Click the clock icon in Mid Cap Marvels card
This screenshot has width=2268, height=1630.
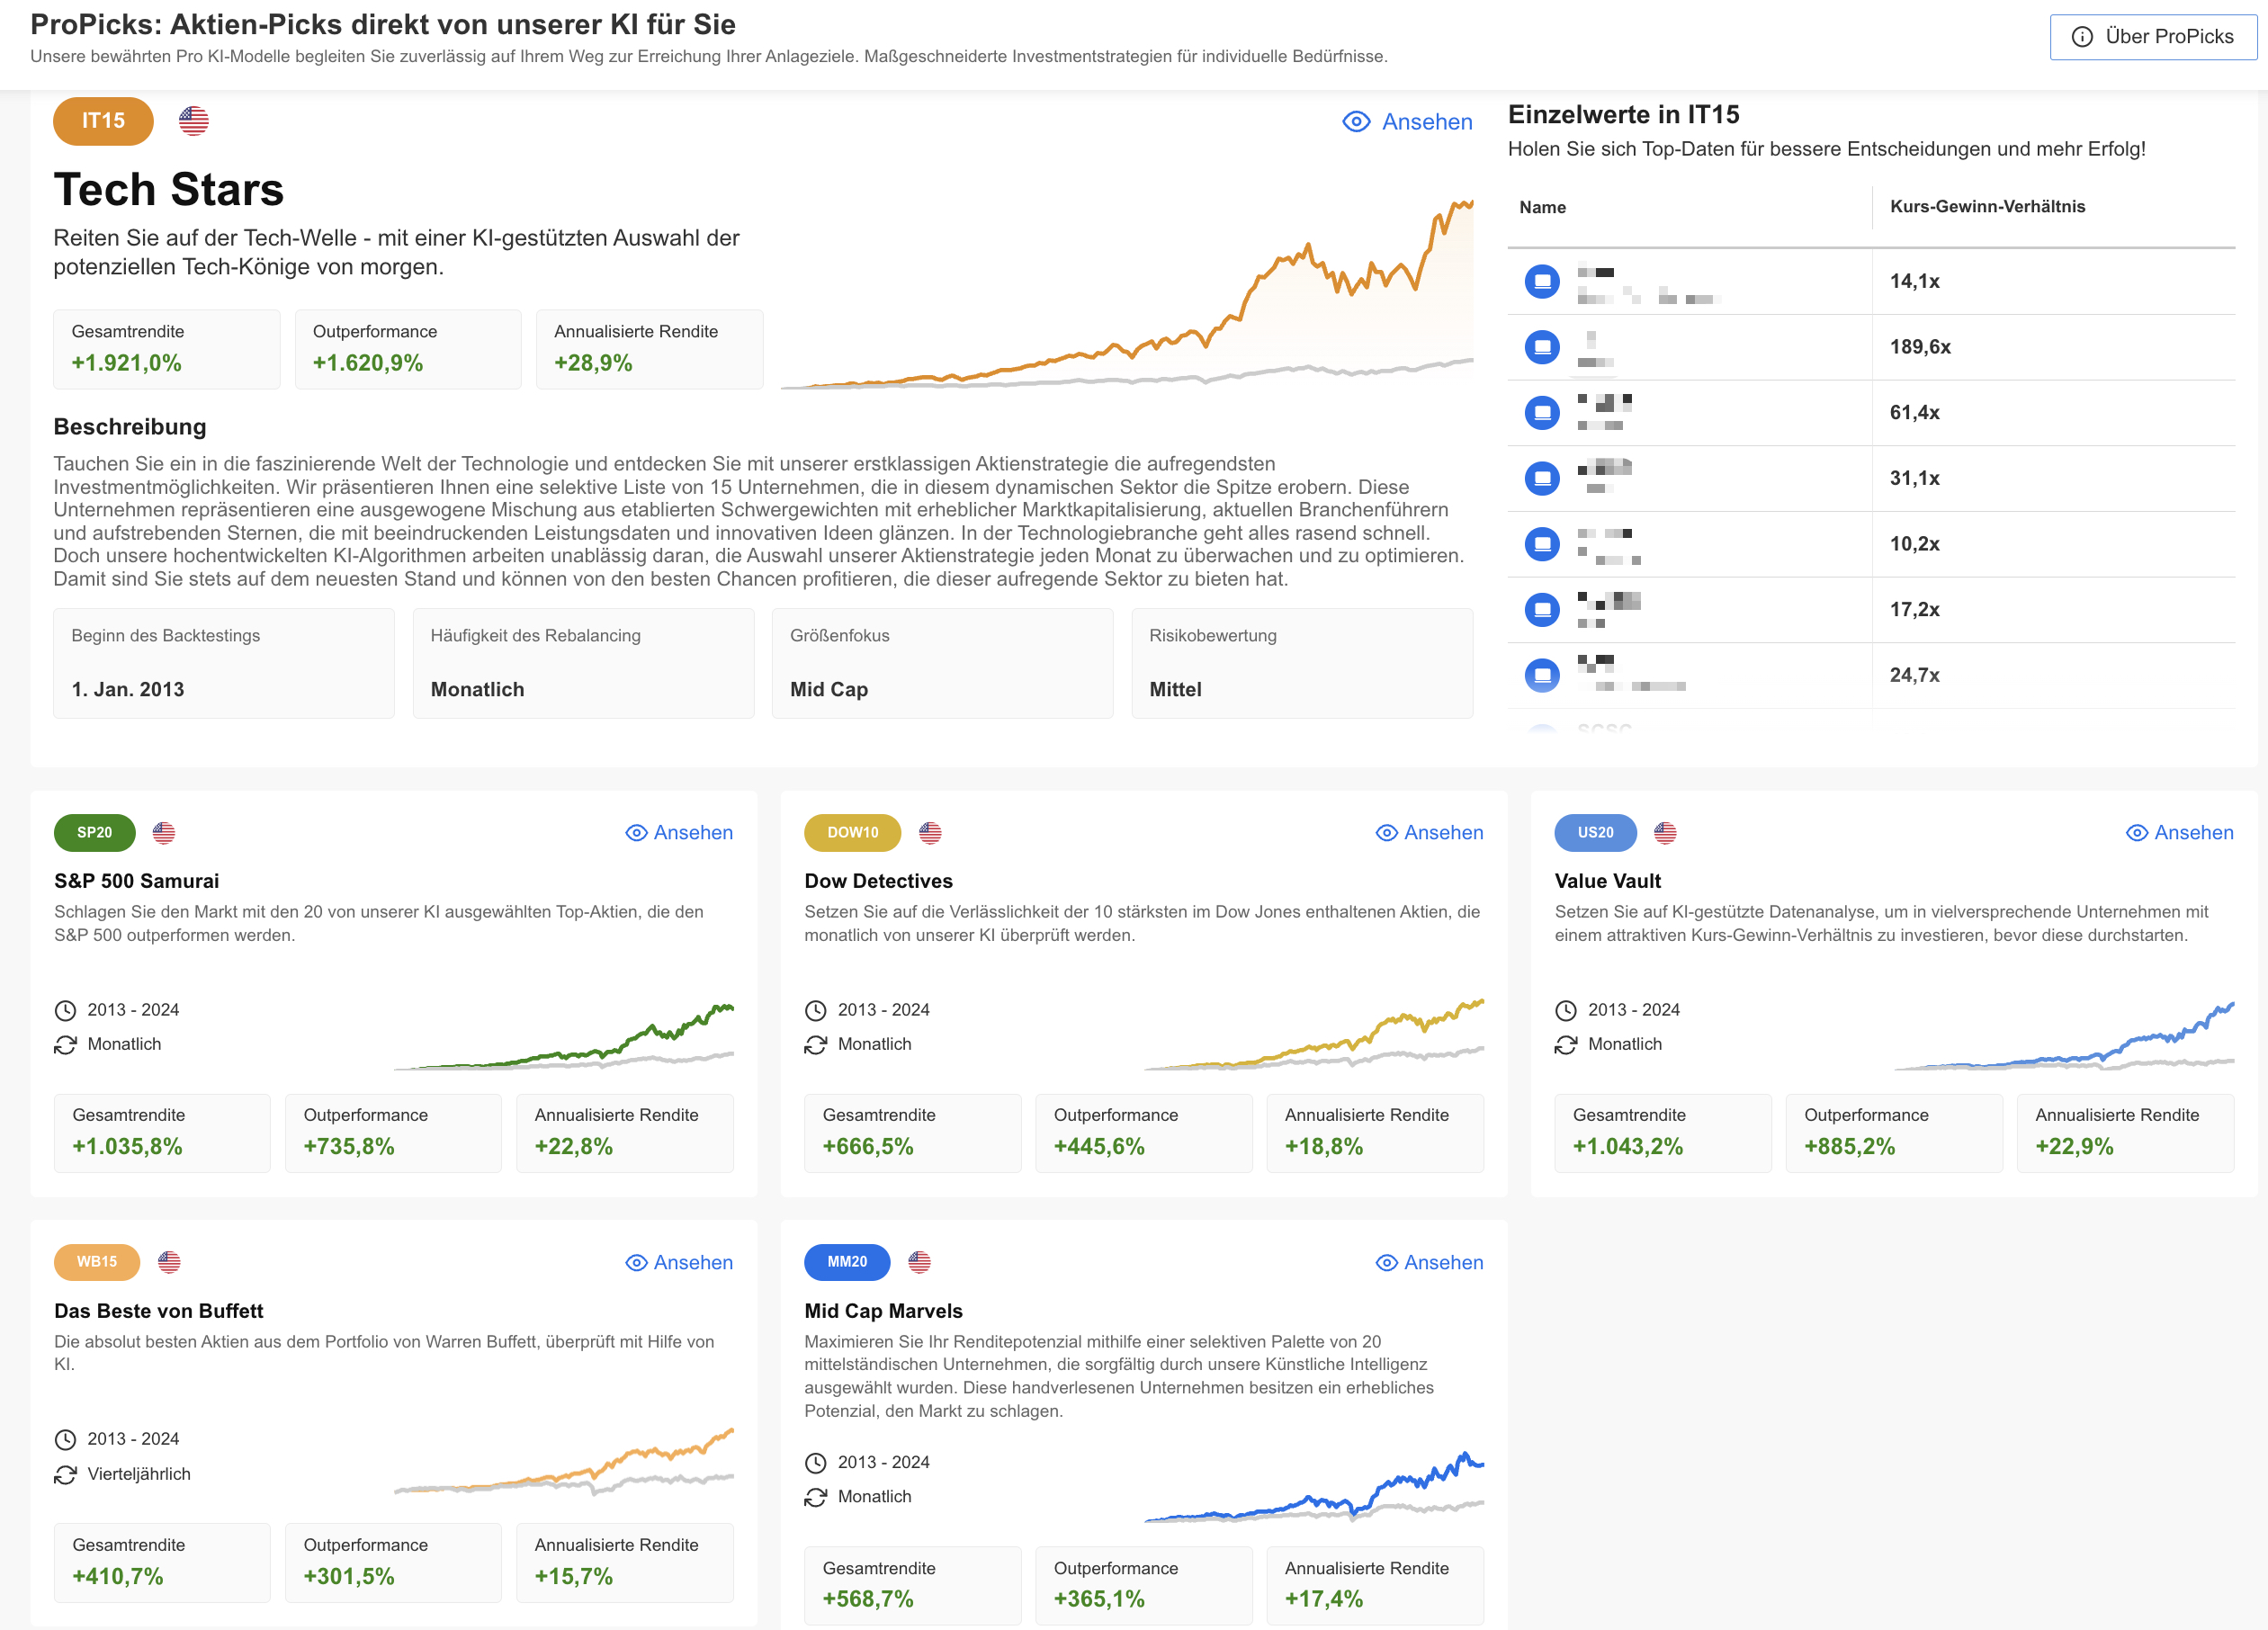(815, 1462)
